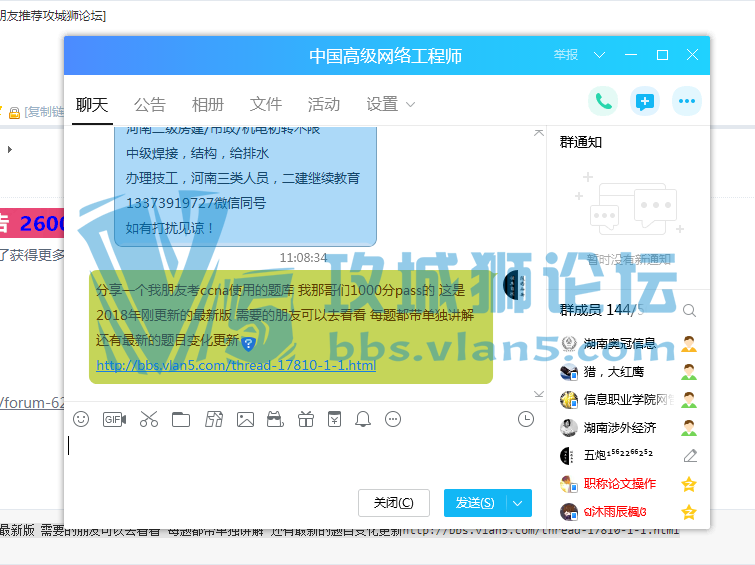Click the sender avatar beside green message
The width and height of the screenshot is (755, 565).
click(x=516, y=285)
